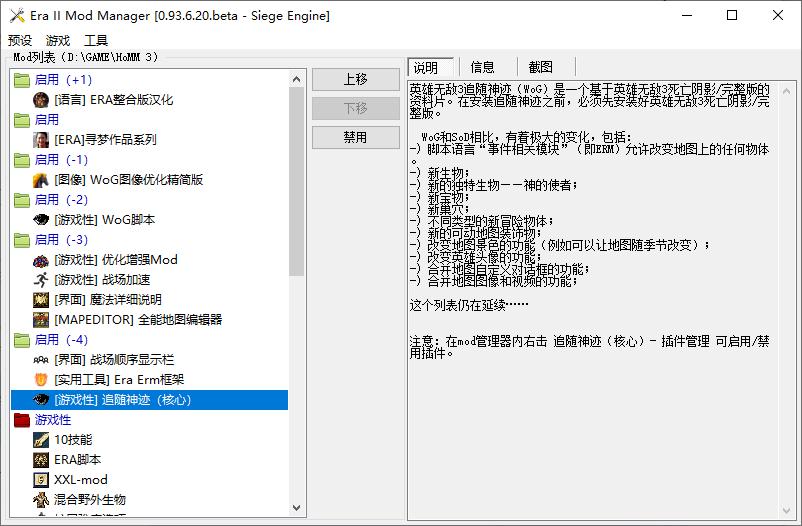Click the 下移 button

pyautogui.click(x=355, y=108)
